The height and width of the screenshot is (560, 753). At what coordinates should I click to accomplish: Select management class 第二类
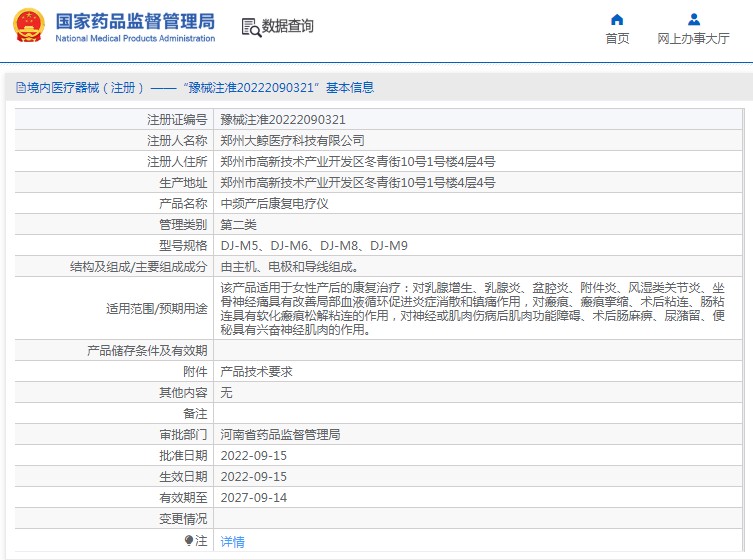tap(239, 225)
